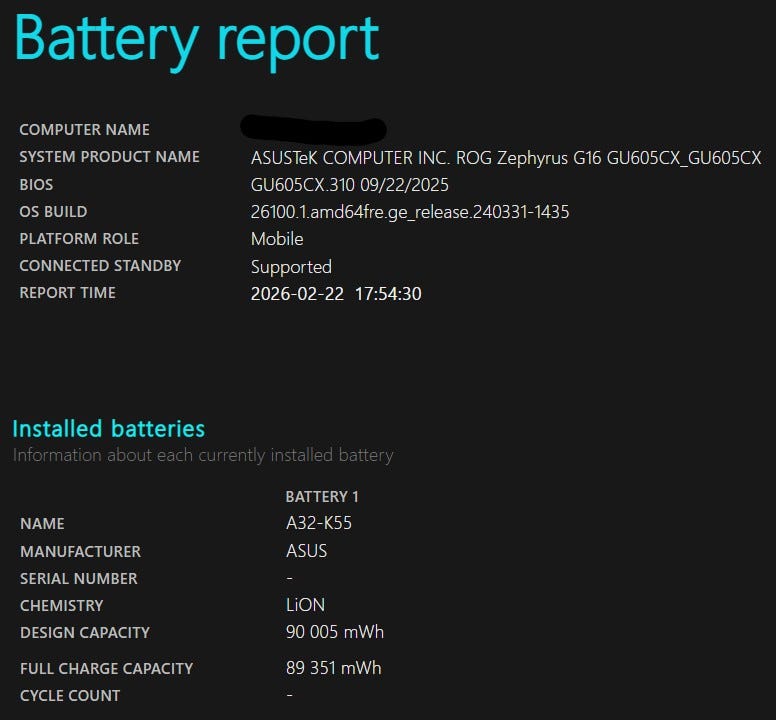Select the PLATFORM ROLE label
Viewport: 776px width, 720px height.
[79, 239]
